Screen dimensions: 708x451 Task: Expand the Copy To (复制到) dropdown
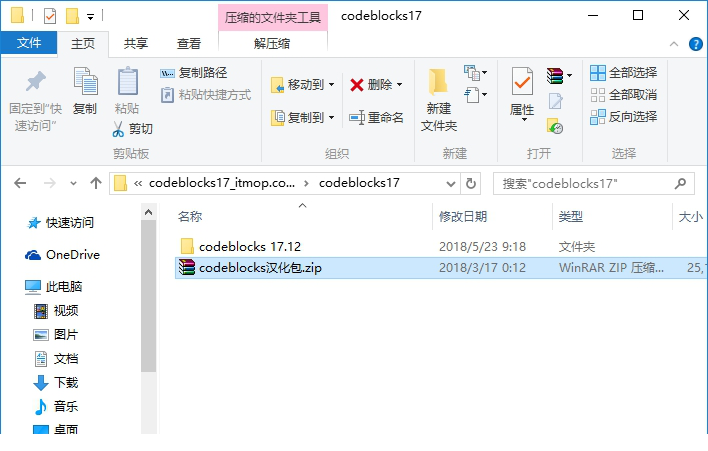pyautogui.click(x=331, y=118)
